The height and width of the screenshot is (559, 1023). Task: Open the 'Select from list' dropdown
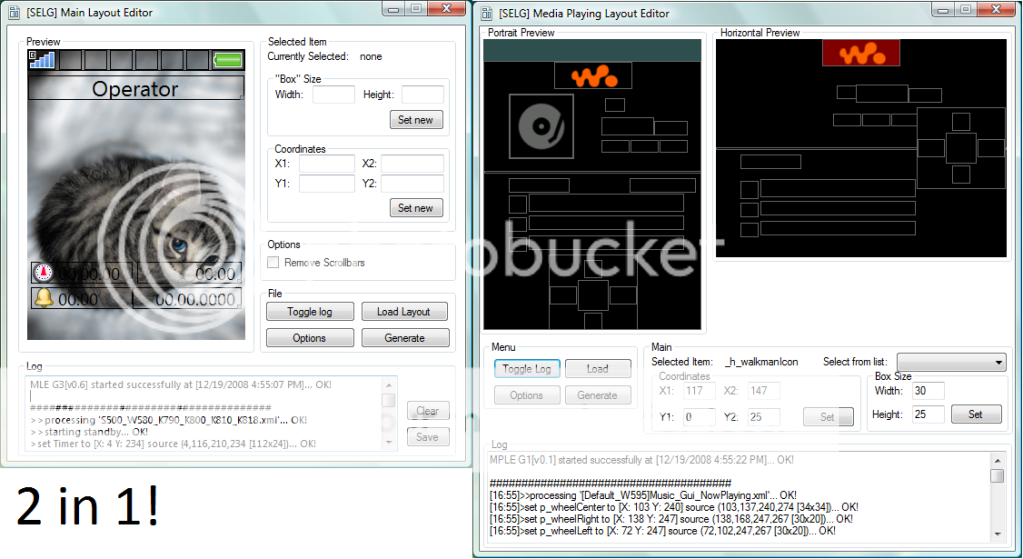click(951, 361)
